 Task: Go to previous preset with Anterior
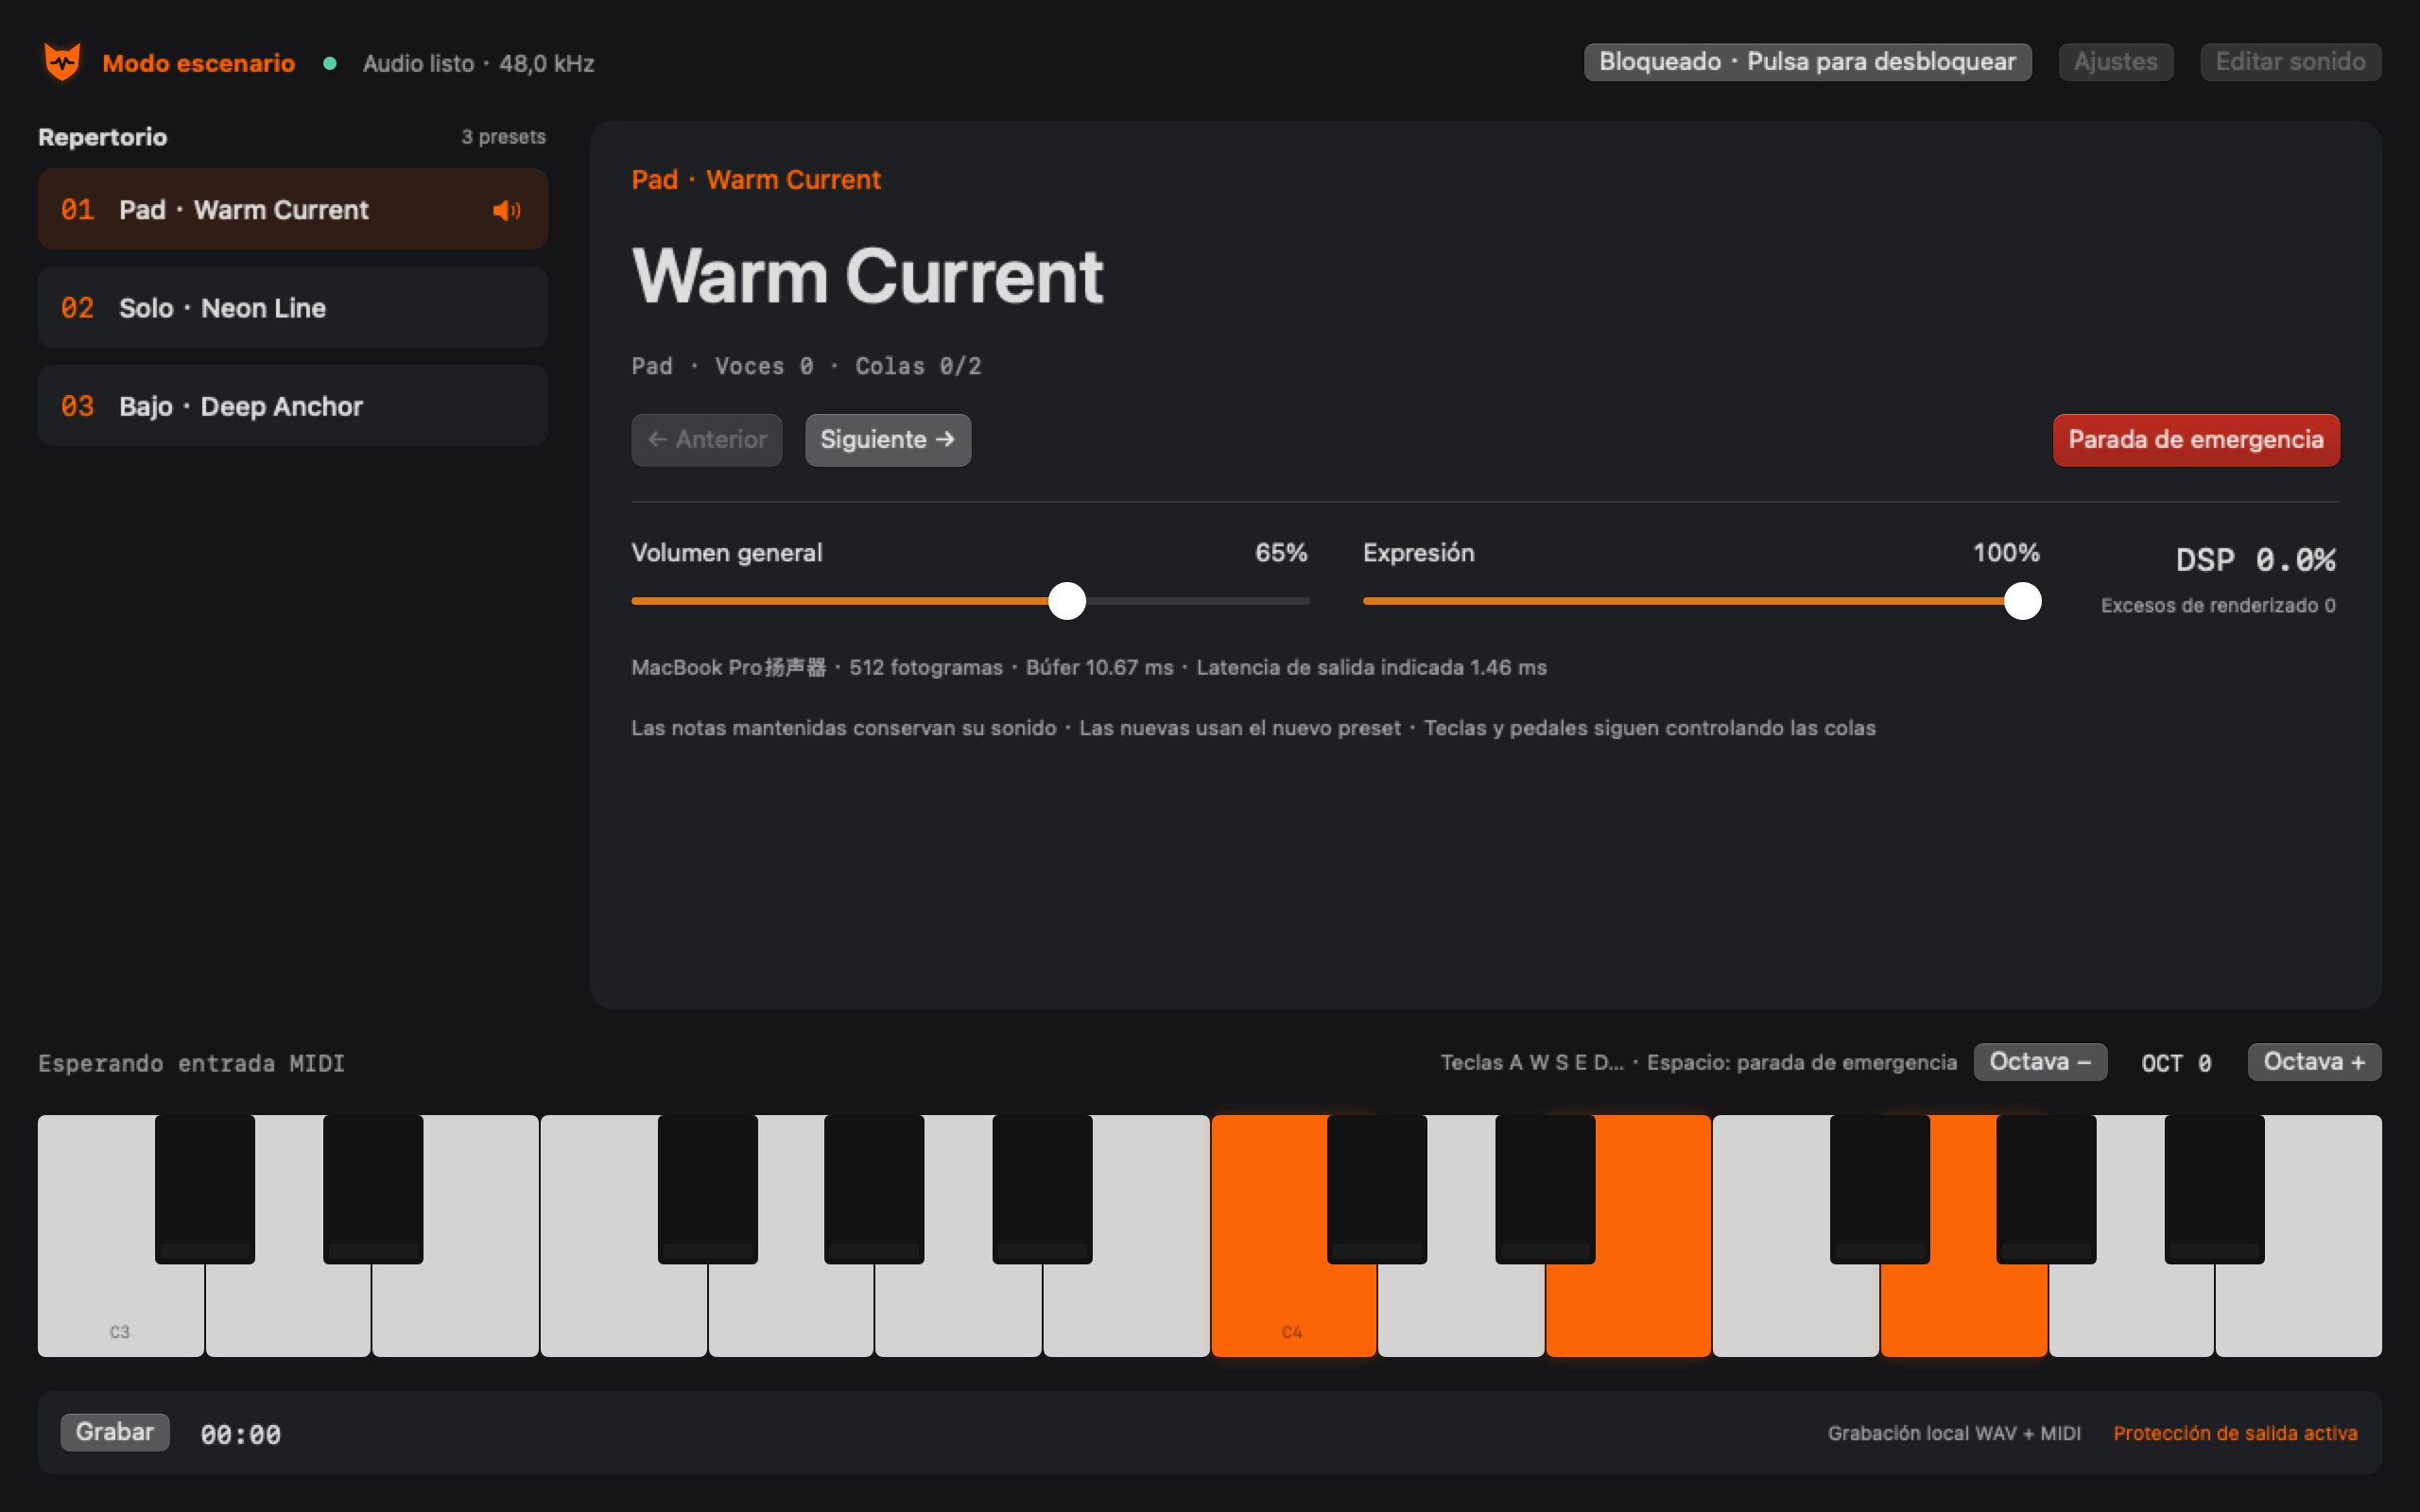tap(706, 440)
